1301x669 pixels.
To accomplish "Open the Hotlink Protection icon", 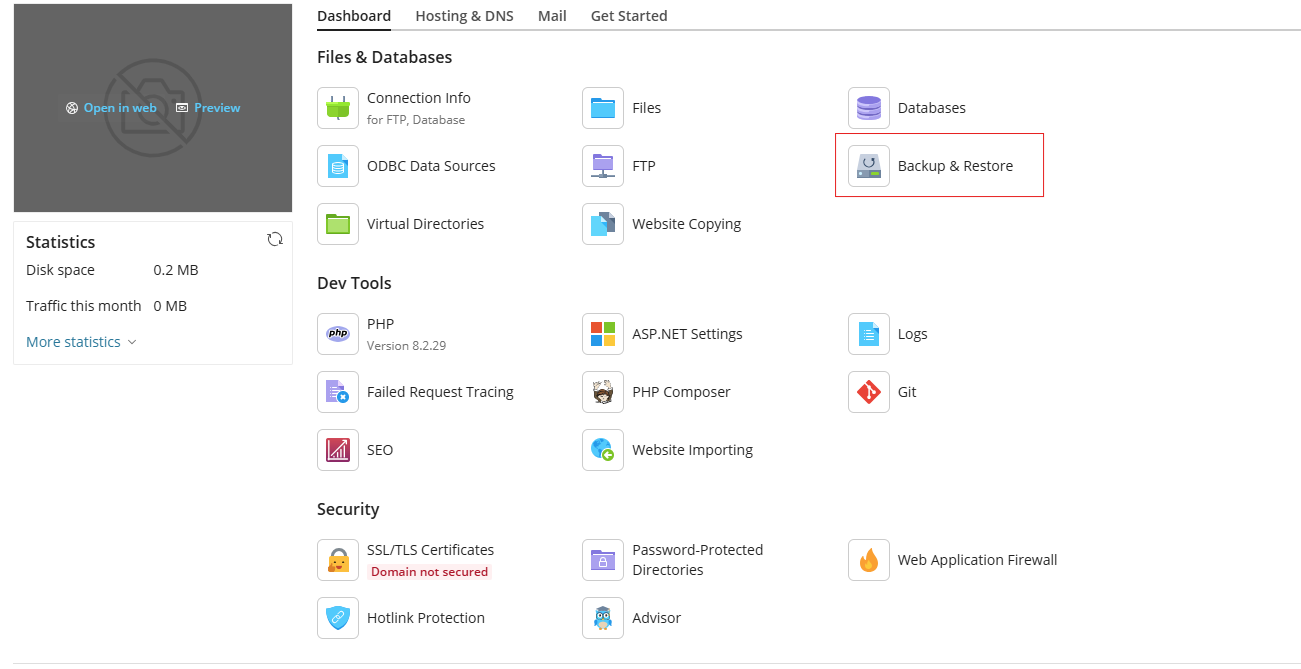I will [x=338, y=618].
